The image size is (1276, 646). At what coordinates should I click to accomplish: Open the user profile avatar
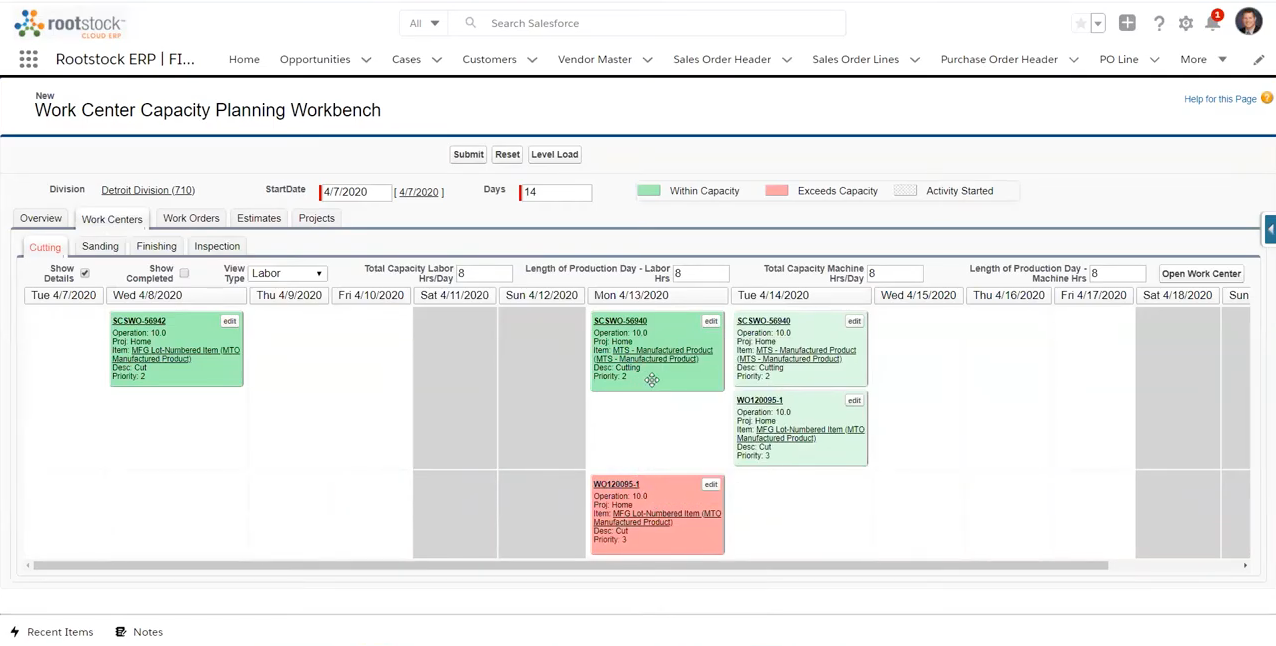[1249, 22]
